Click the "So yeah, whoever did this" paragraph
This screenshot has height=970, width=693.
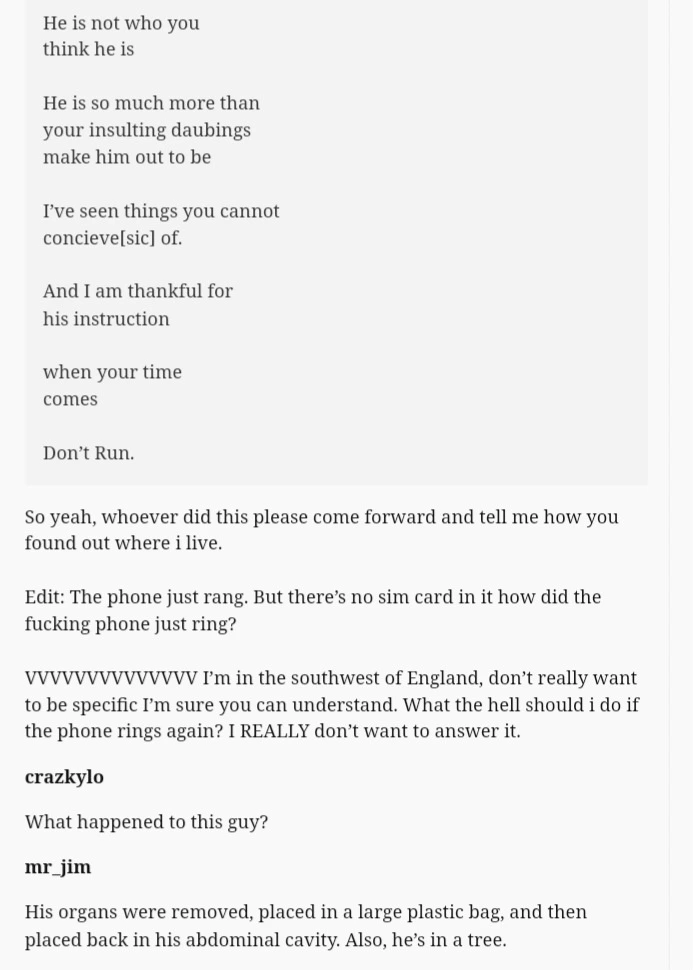point(321,517)
